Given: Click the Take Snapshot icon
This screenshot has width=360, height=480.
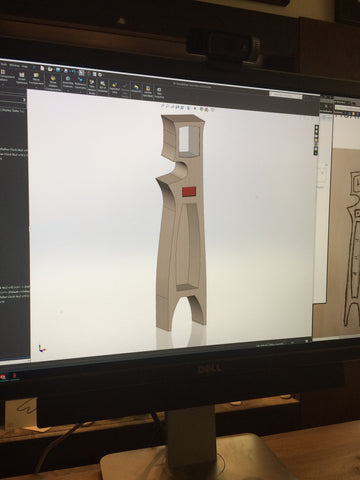Looking at the screenshot, I should pyautogui.click(x=159, y=92).
